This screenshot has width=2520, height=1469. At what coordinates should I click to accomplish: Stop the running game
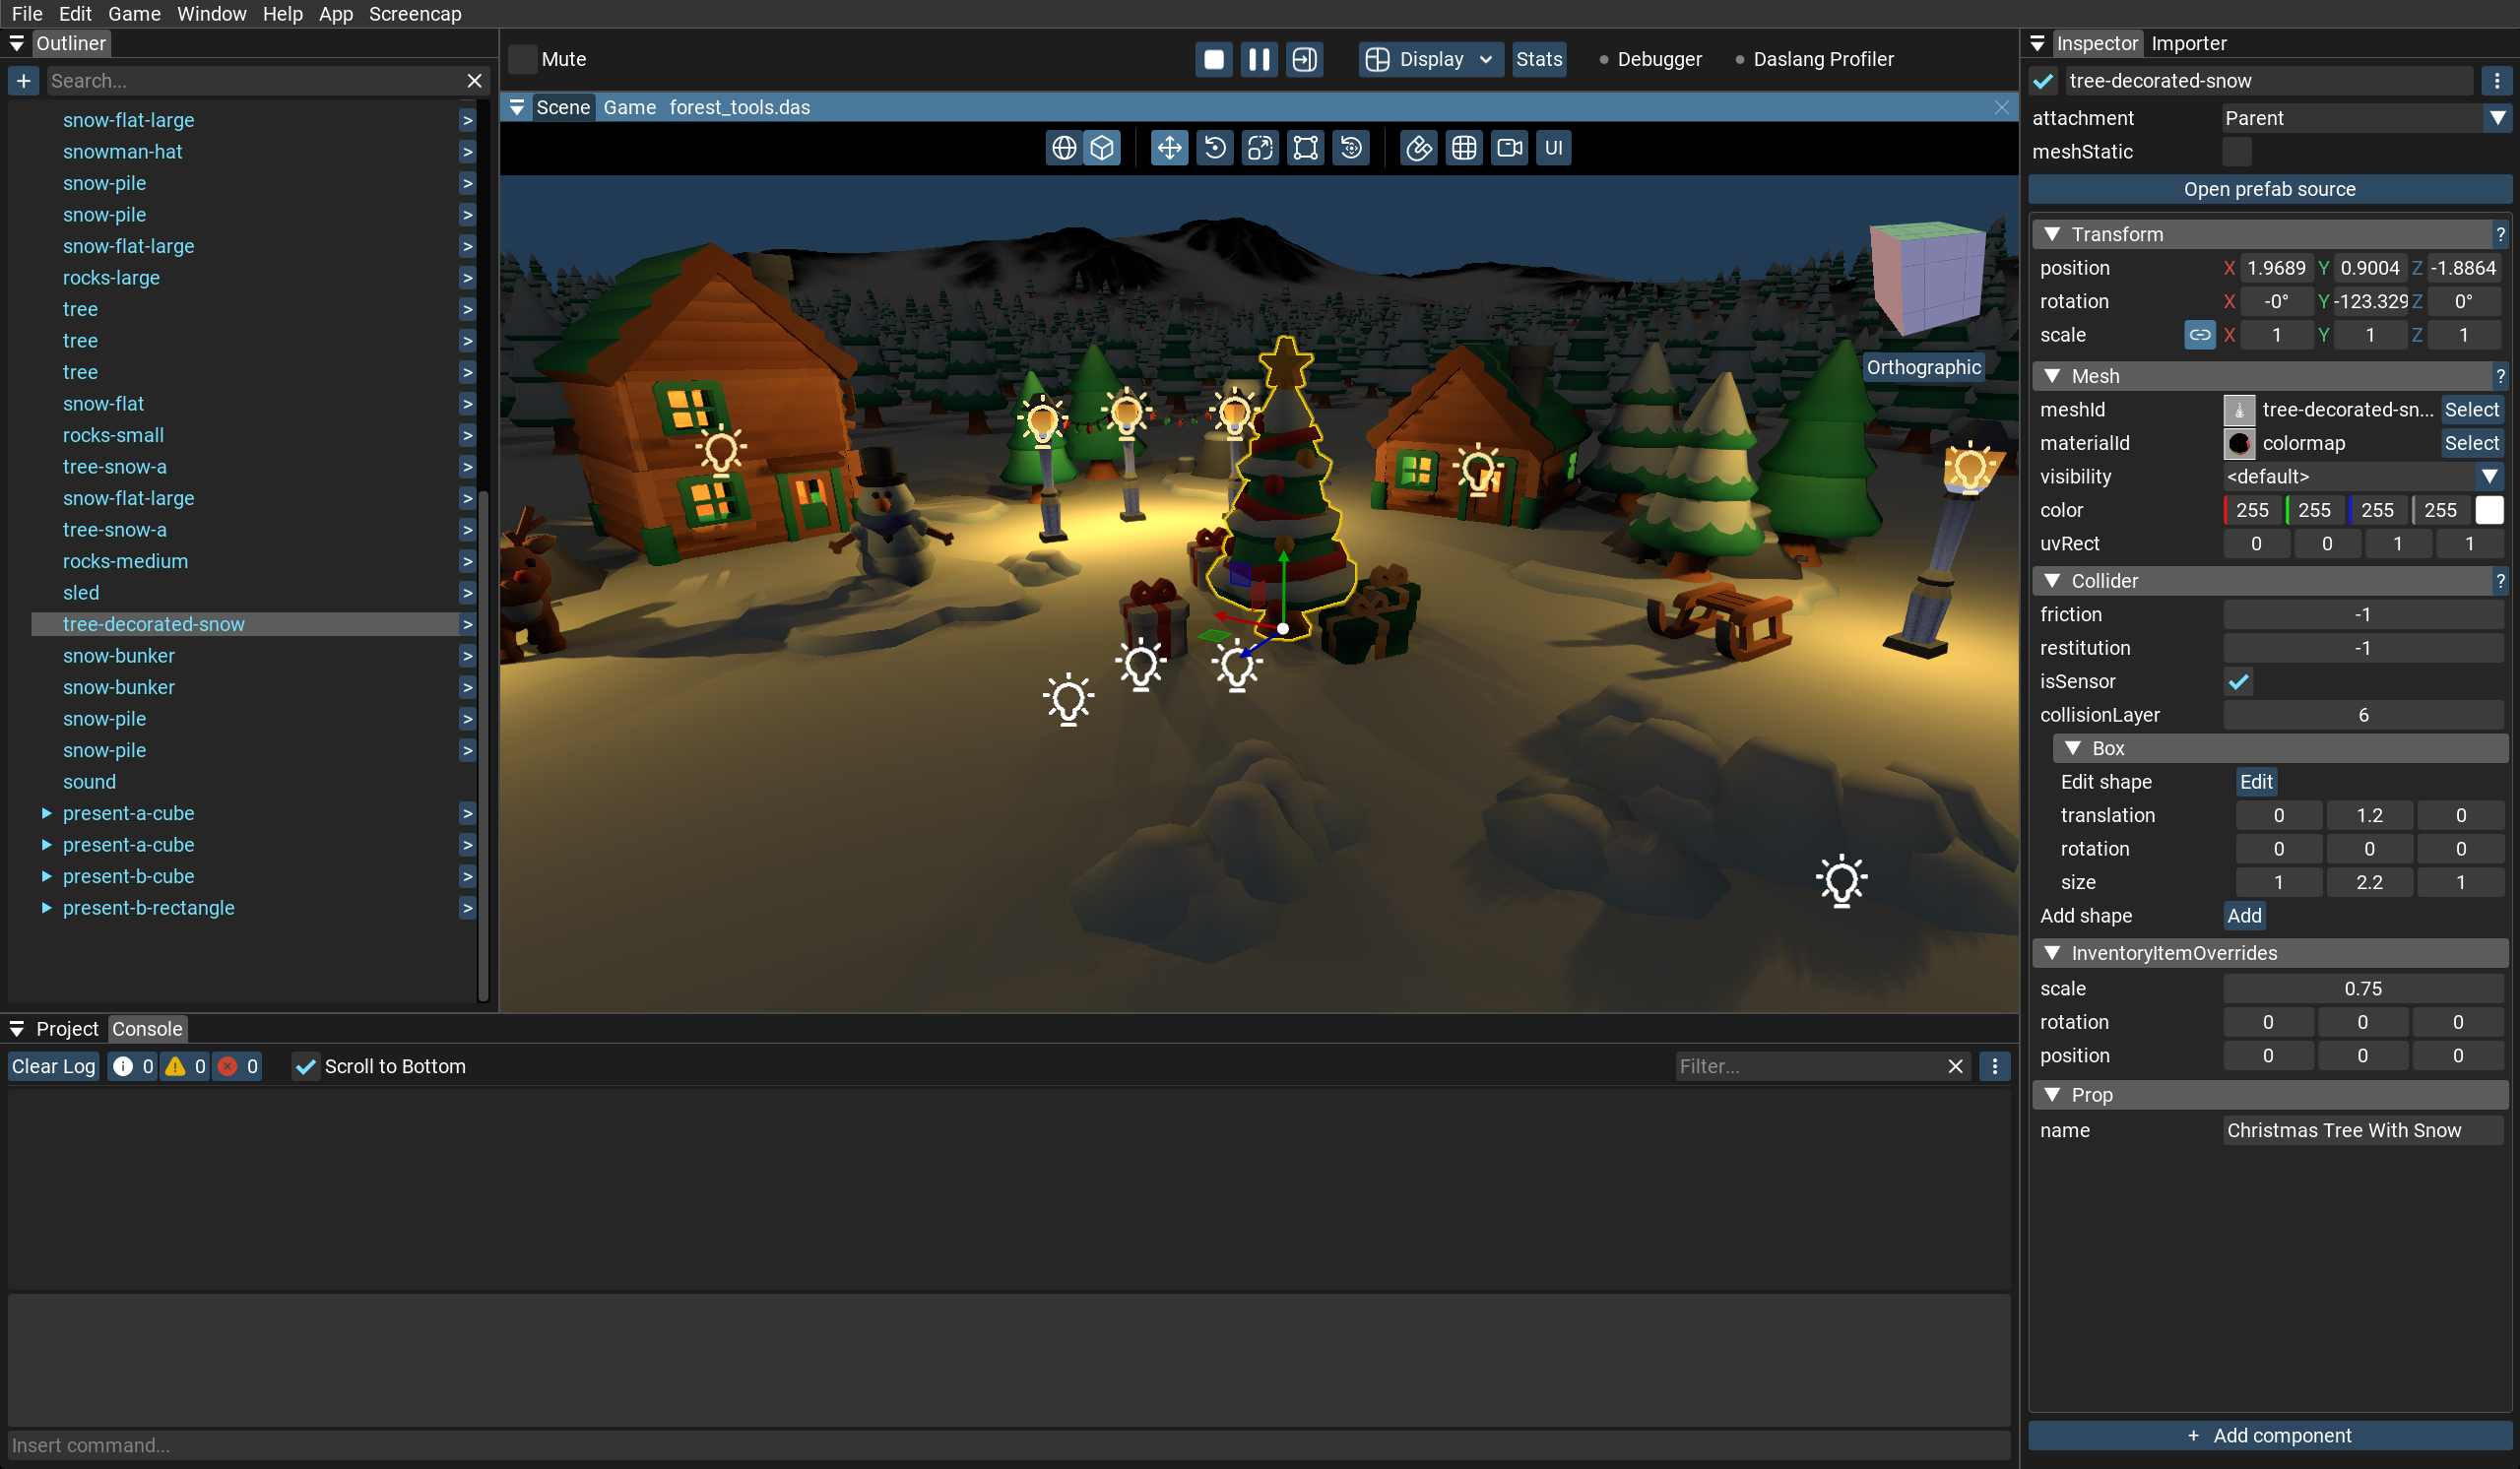[x=1214, y=59]
